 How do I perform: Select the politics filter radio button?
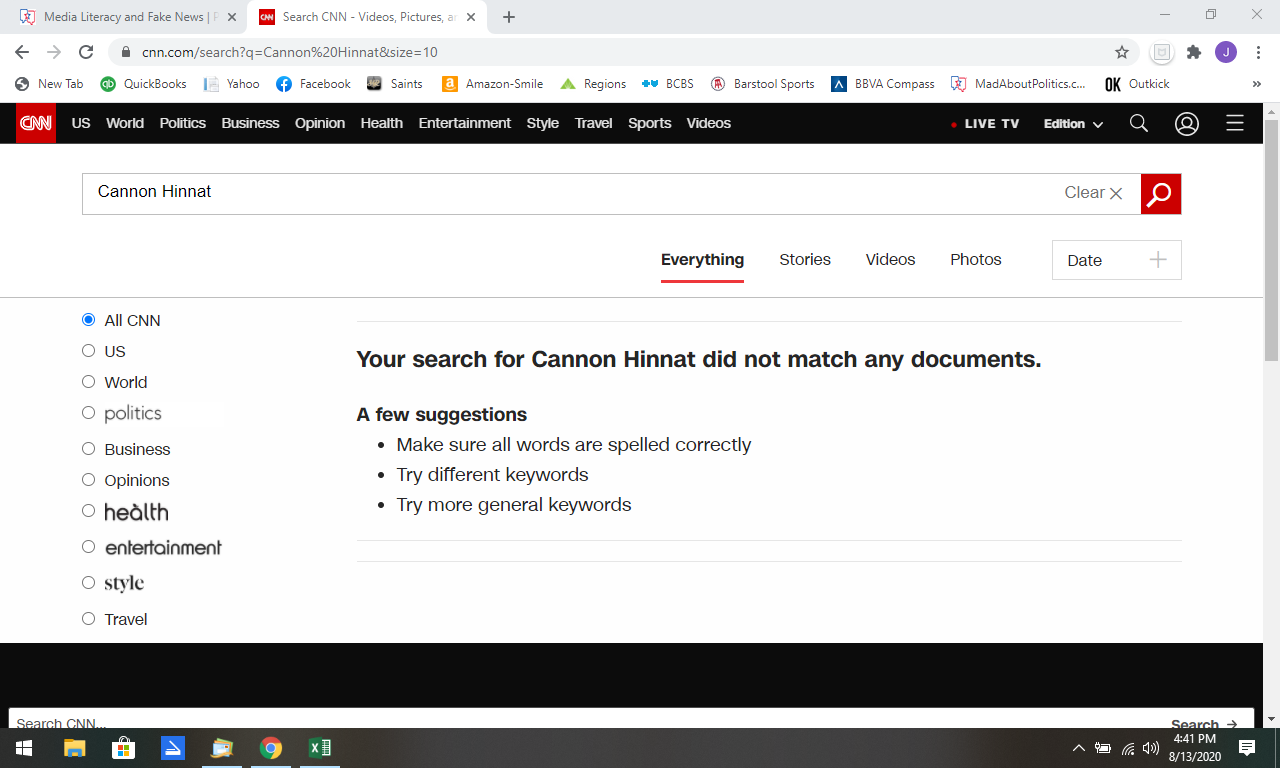(88, 413)
